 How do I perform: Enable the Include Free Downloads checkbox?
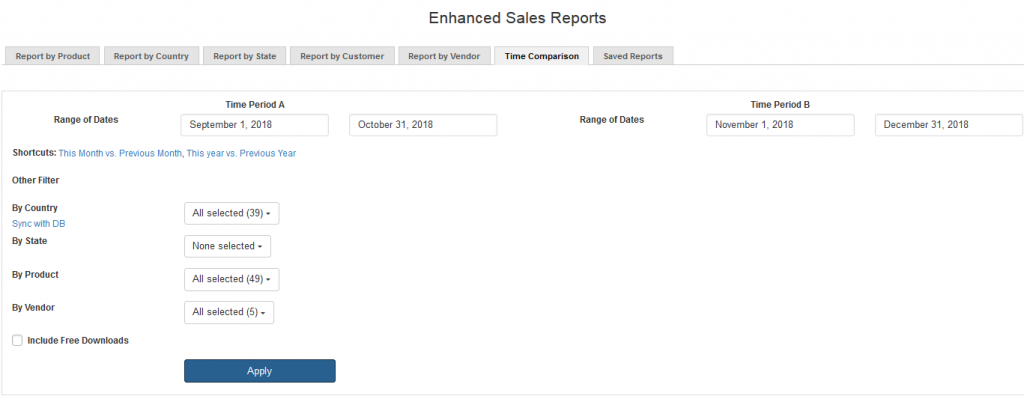[17, 341]
